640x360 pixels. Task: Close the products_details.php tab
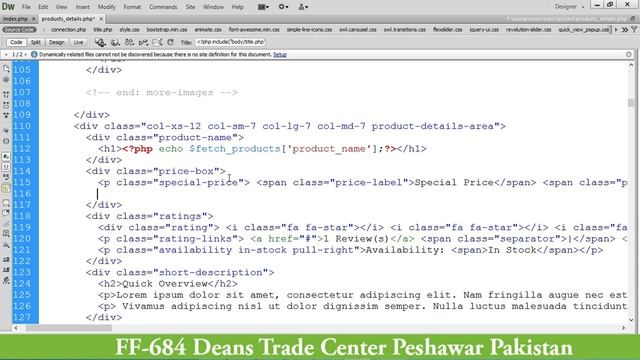point(101,19)
